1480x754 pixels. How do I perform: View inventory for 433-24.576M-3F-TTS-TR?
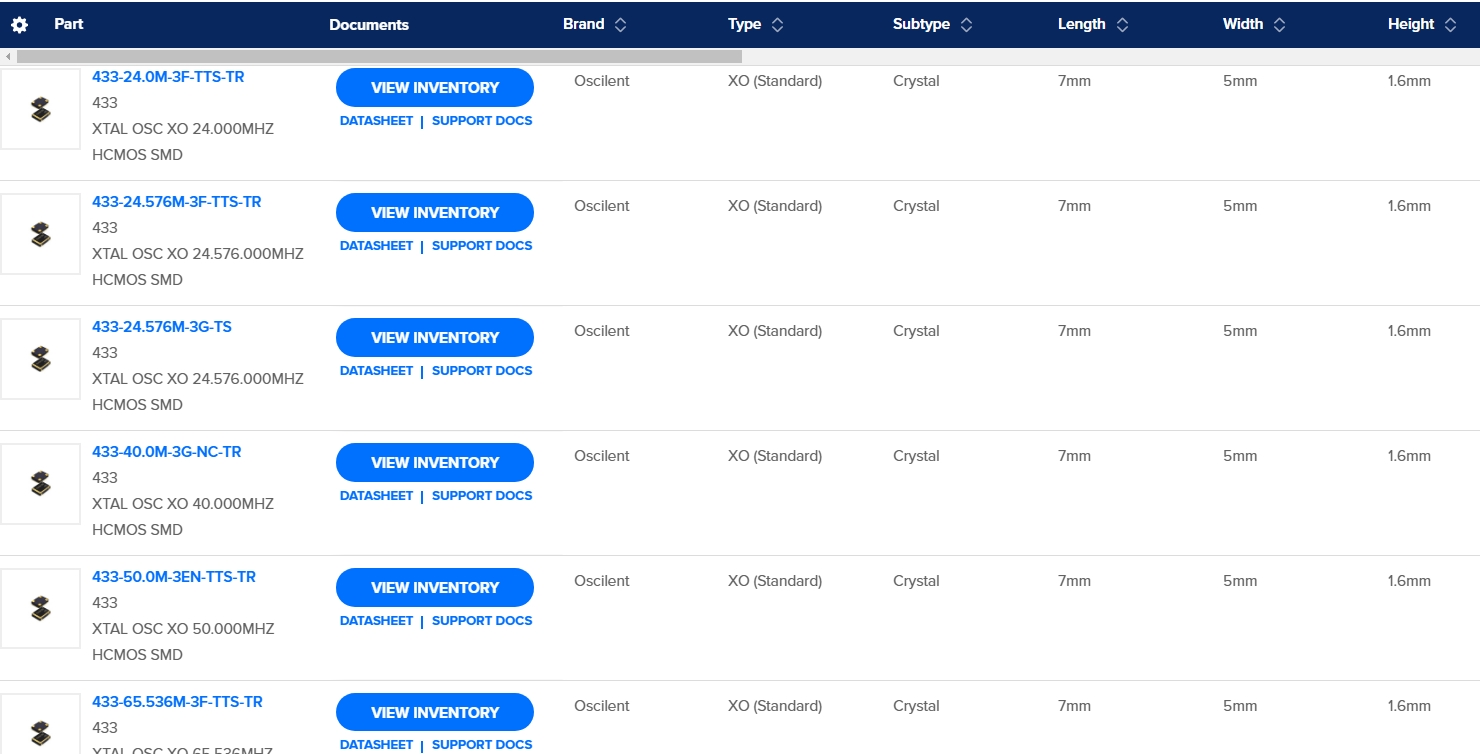click(x=435, y=213)
